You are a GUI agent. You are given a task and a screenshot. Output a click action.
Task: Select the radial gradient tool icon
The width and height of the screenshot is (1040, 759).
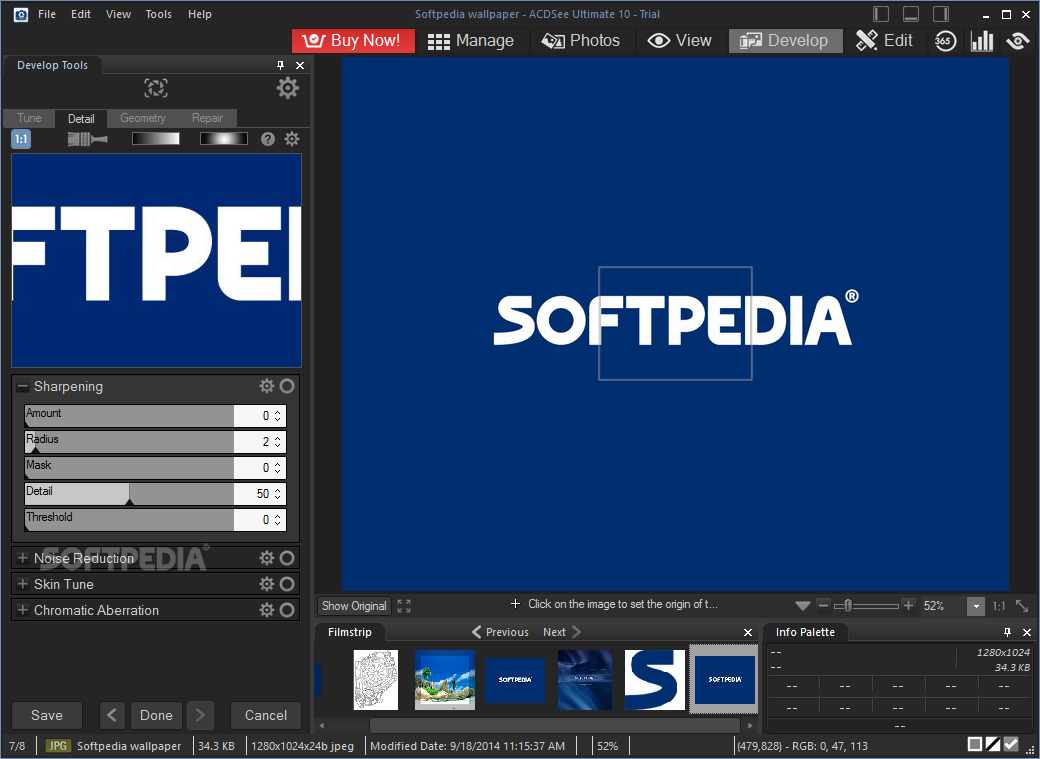click(x=224, y=139)
